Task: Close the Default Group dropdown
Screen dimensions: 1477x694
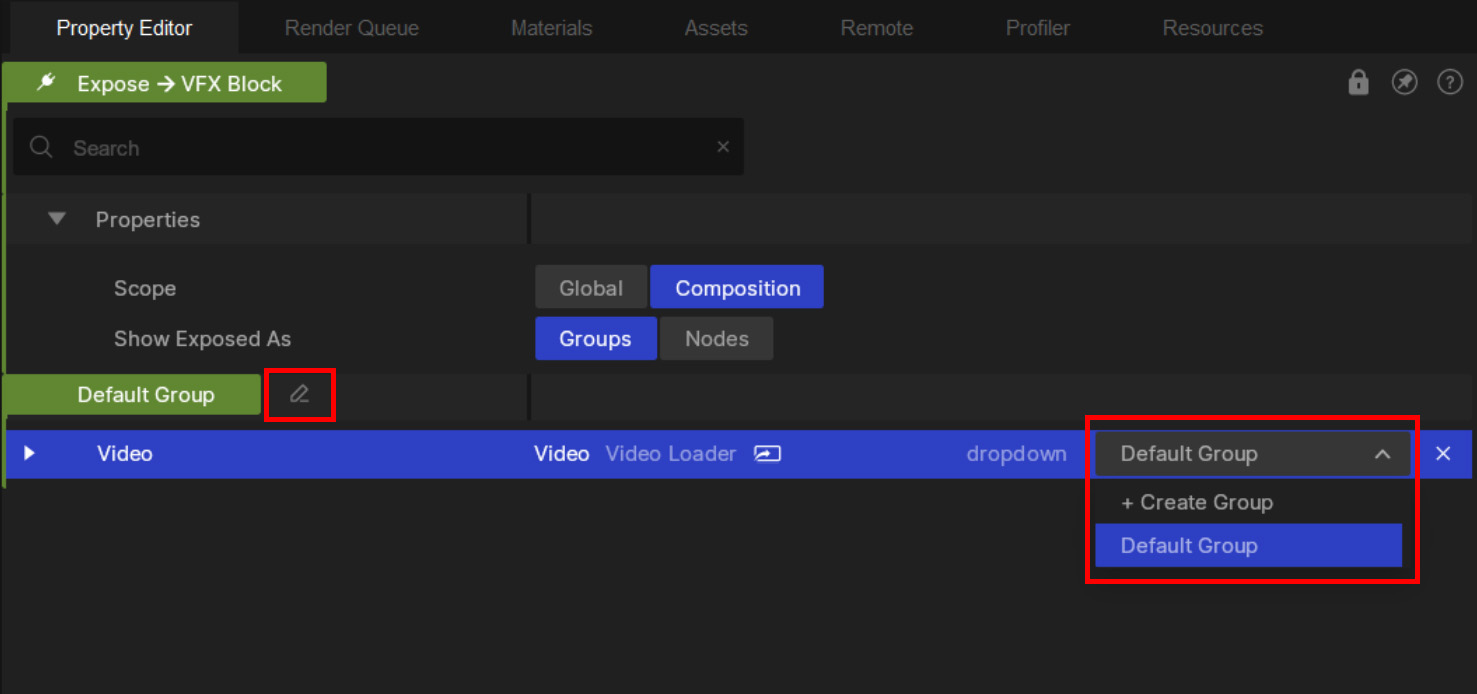Action: tap(1382, 455)
